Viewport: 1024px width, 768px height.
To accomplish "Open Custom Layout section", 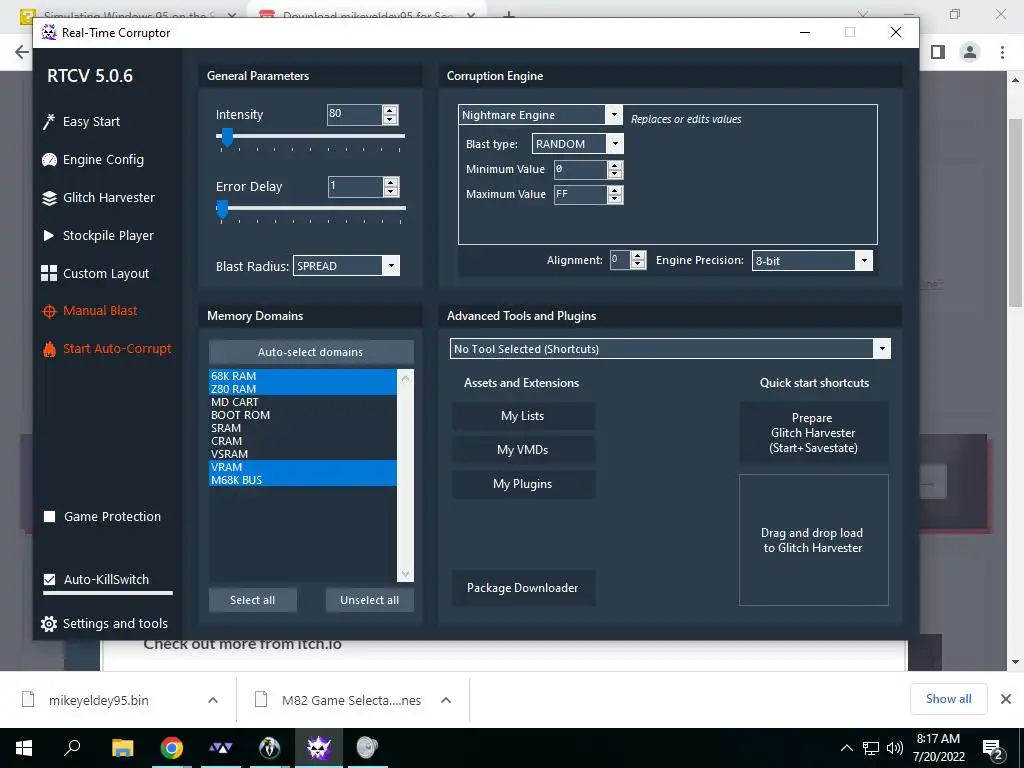I will click(x=106, y=274).
